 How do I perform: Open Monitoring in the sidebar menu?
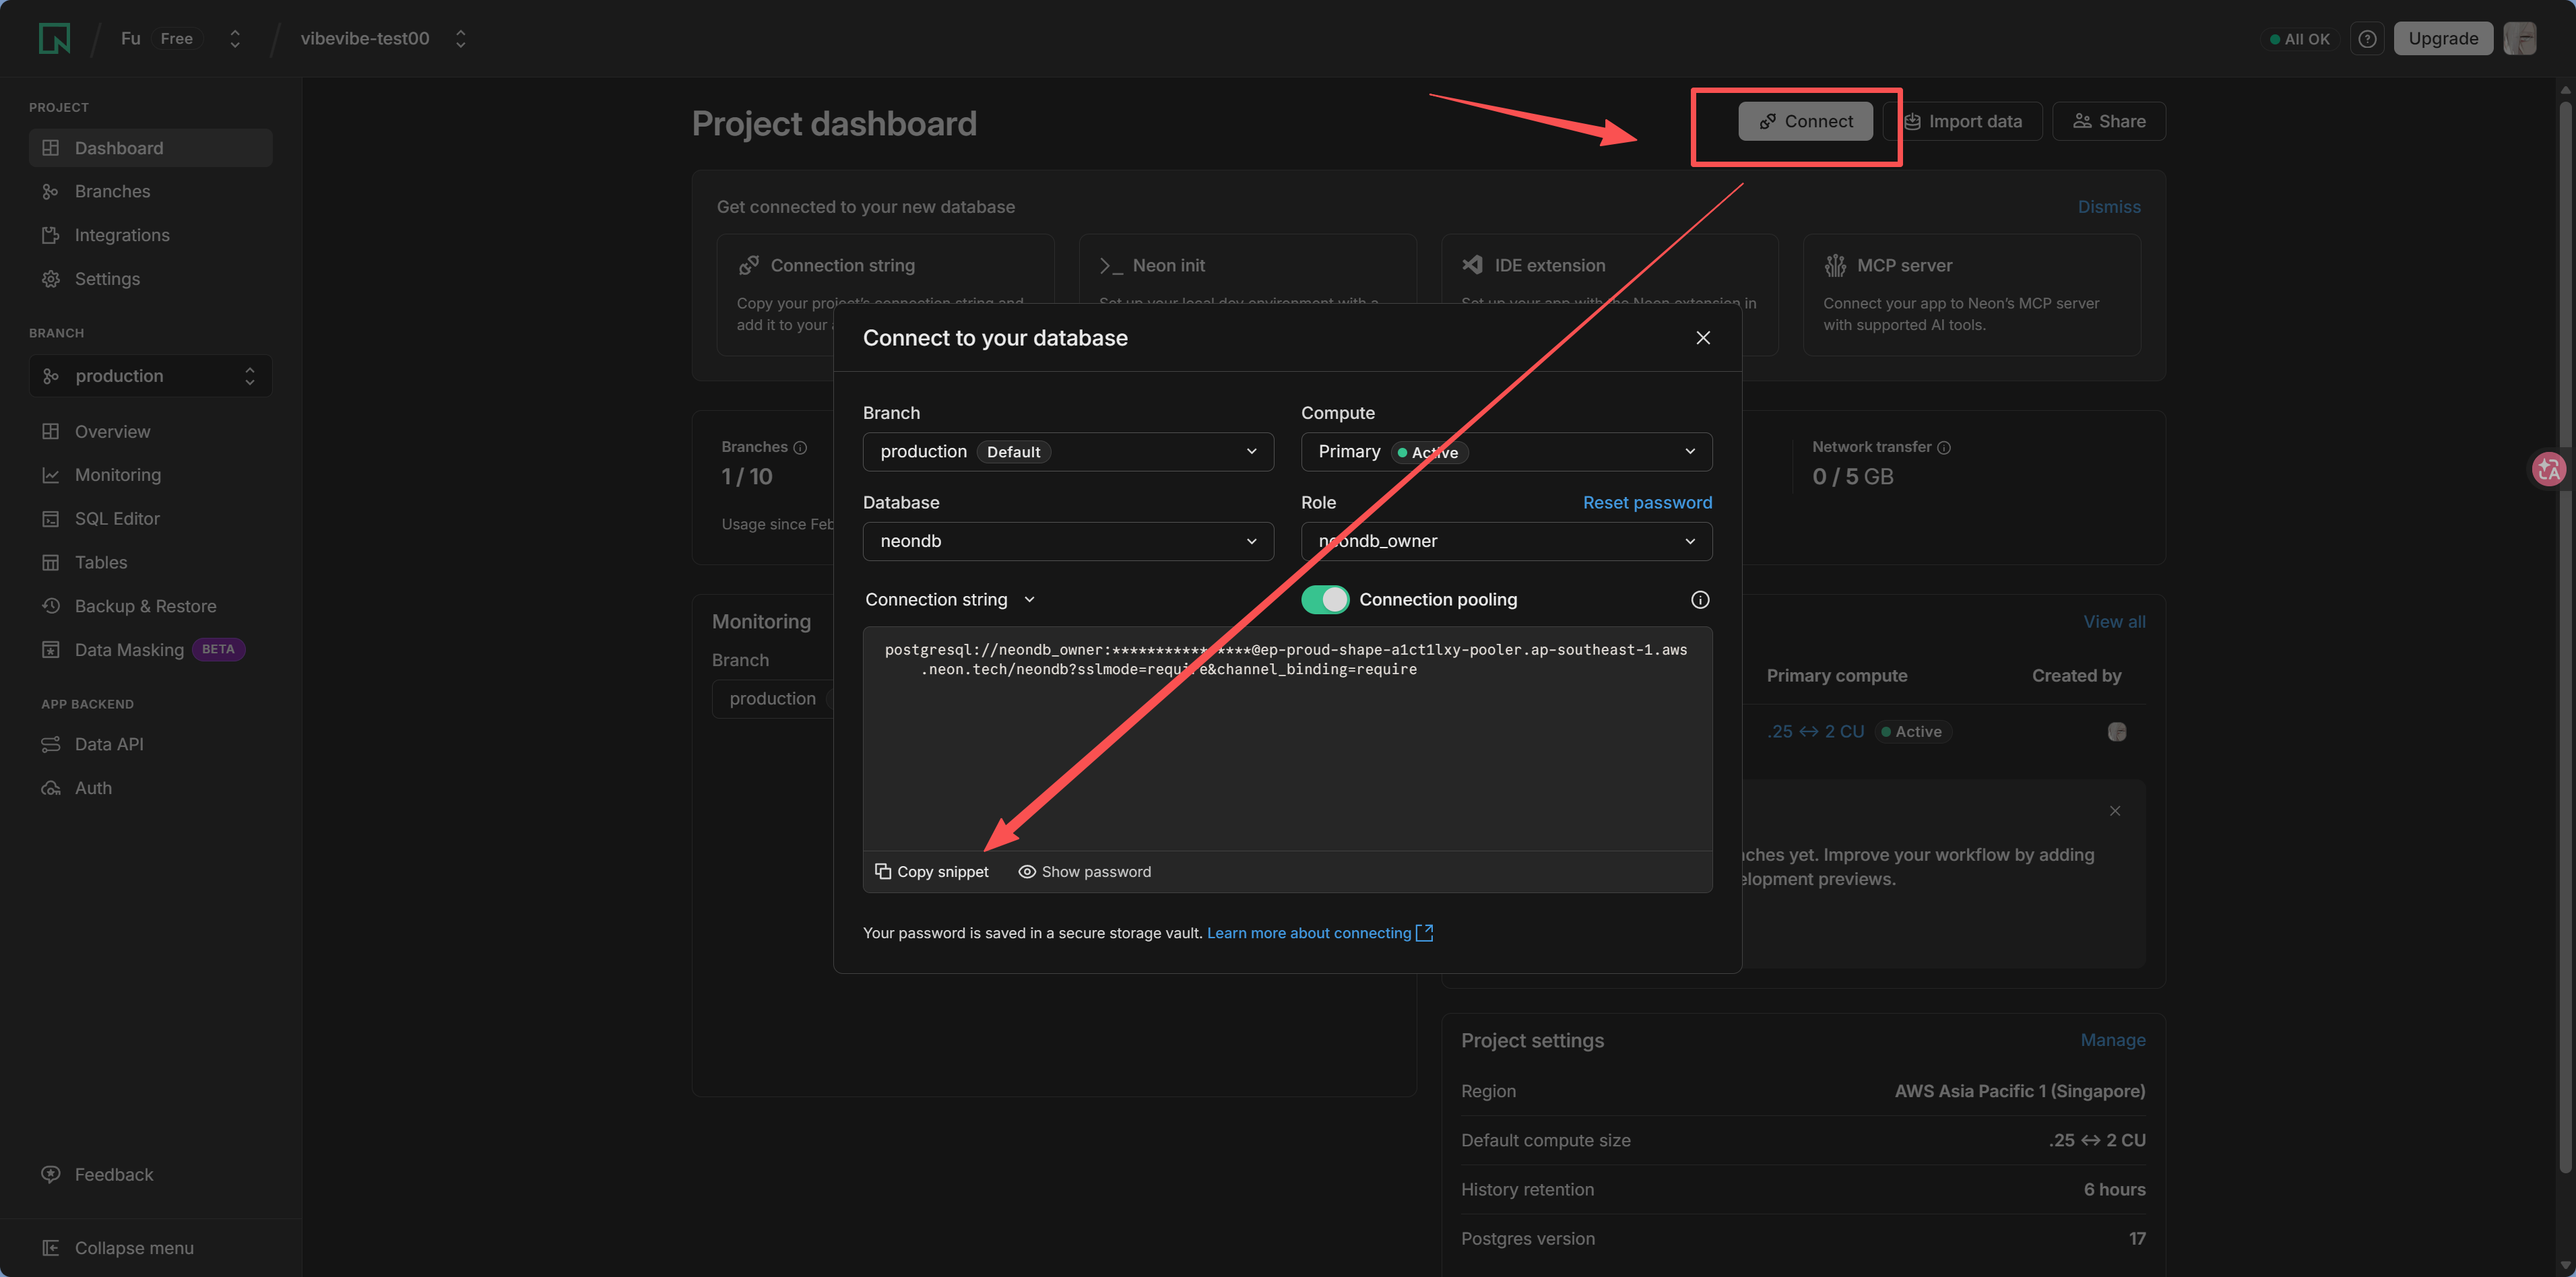[x=117, y=475]
